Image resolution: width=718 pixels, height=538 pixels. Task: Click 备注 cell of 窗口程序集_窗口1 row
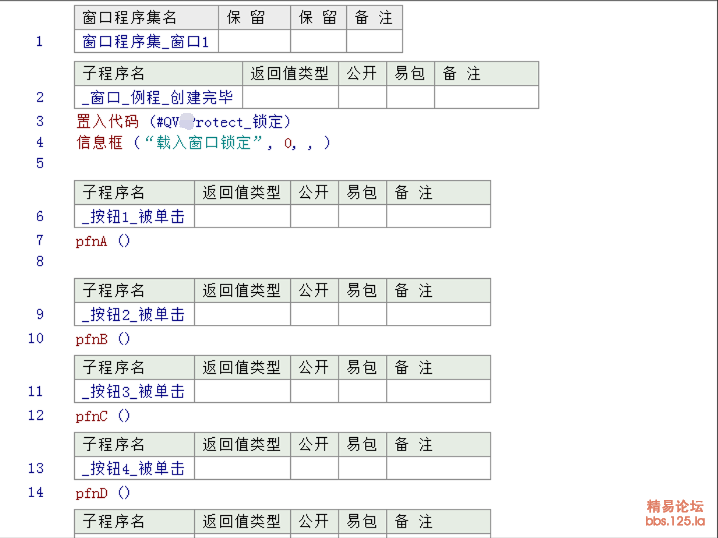tap(374, 41)
